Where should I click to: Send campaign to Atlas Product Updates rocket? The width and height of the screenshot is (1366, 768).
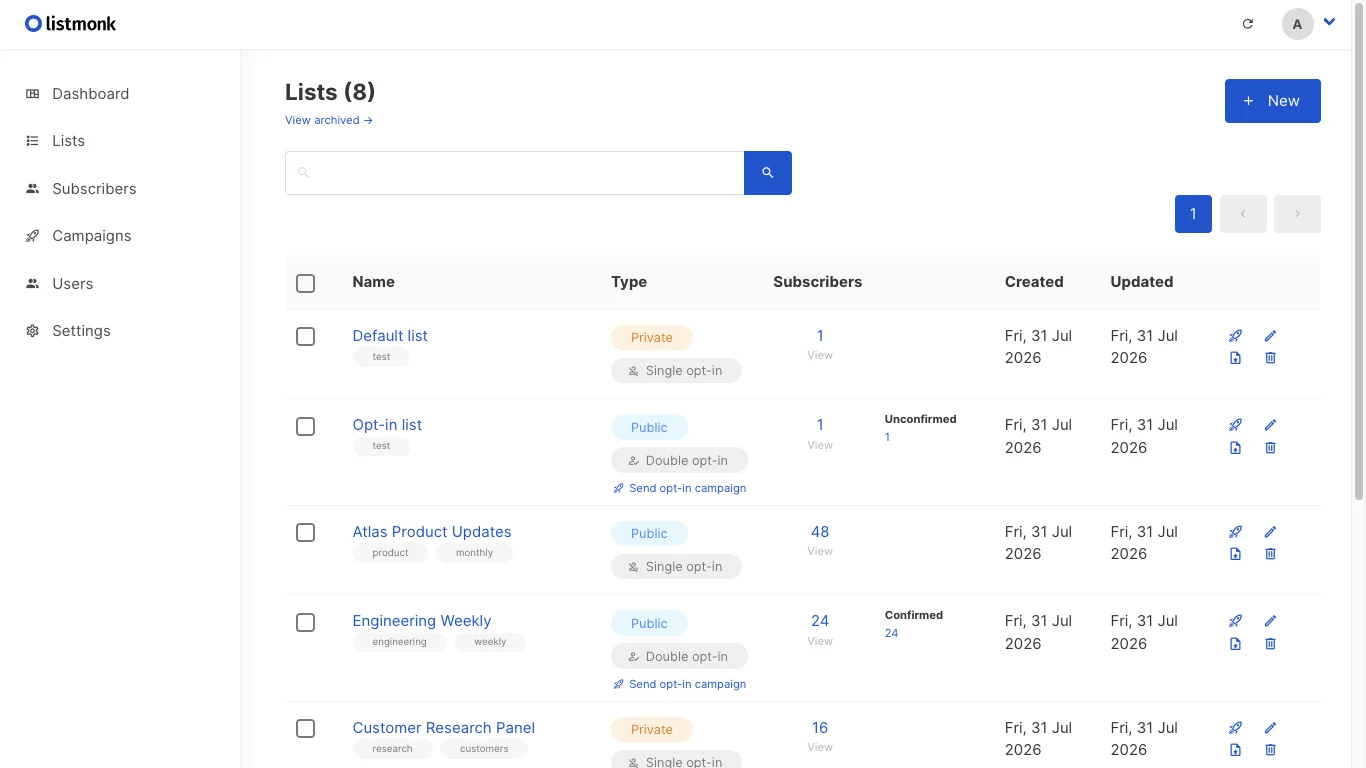(1236, 532)
